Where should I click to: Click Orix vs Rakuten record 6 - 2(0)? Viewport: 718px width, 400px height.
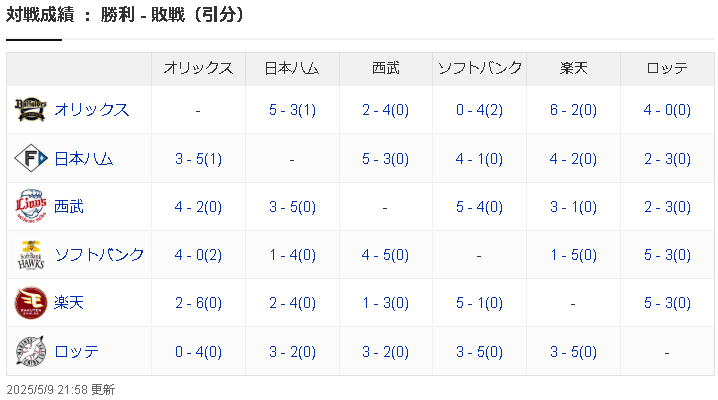pyautogui.click(x=573, y=110)
